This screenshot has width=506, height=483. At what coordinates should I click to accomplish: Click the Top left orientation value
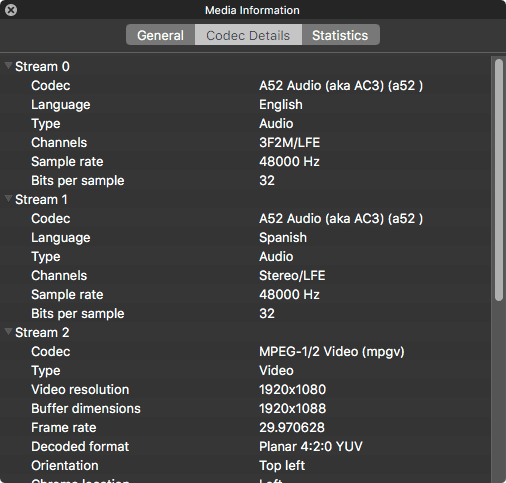point(282,466)
